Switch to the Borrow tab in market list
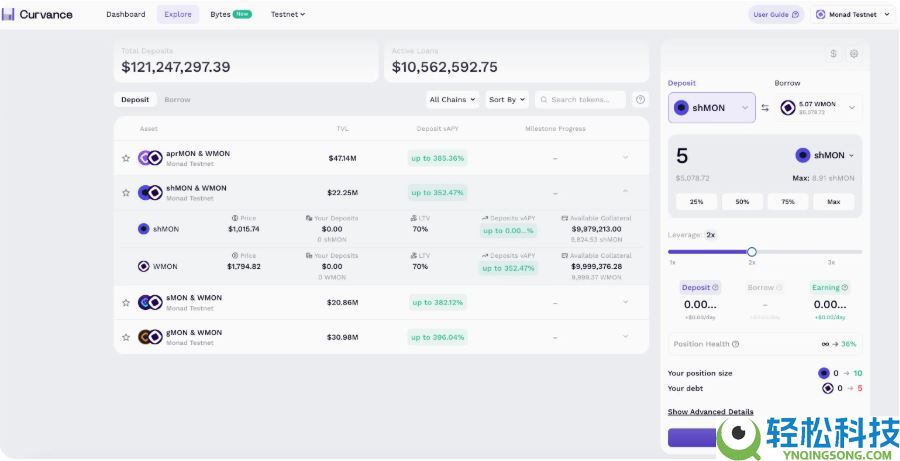 pyautogui.click(x=177, y=100)
